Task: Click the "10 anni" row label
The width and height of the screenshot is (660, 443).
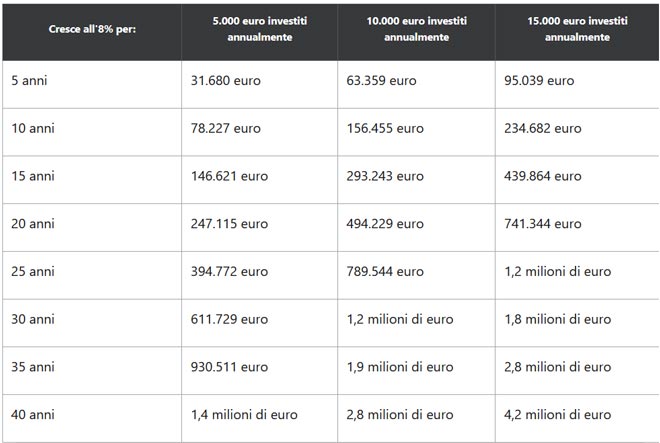Action: (32, 128)
